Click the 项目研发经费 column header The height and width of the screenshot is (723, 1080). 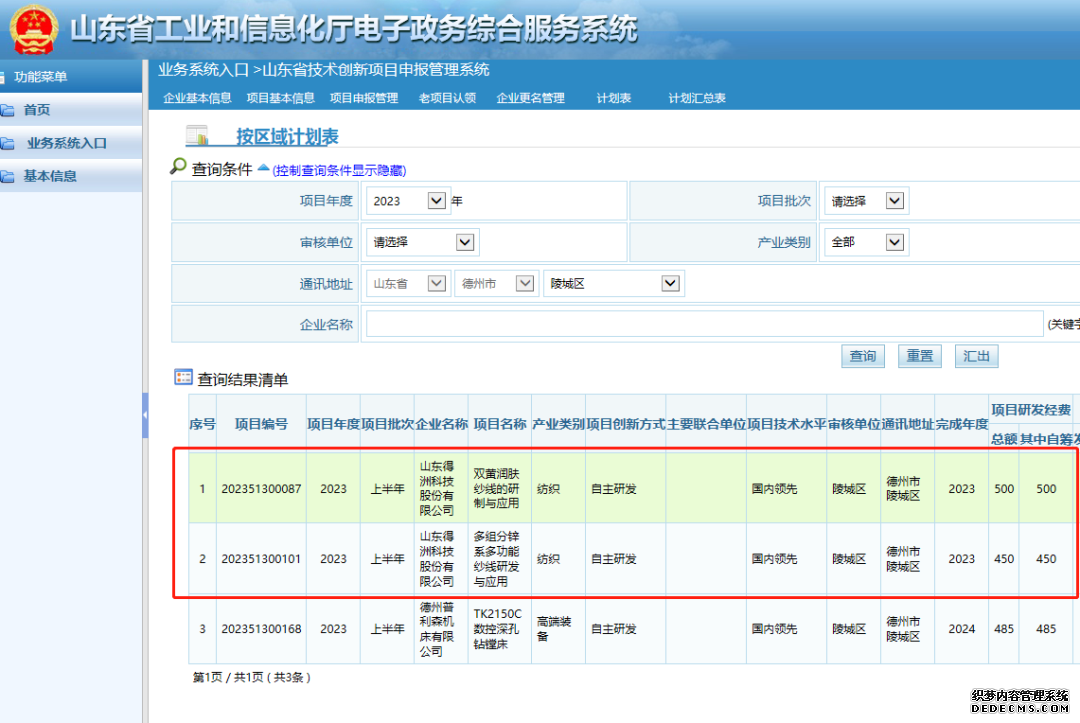[x=1031, y=410]
